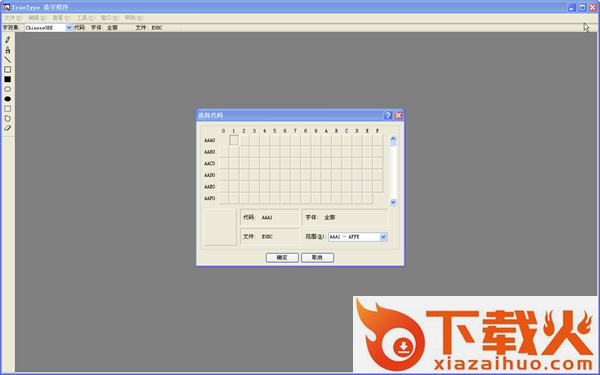Select code cell in row AAA0 column 5
The image size is (600, 375).
(275, 140)
